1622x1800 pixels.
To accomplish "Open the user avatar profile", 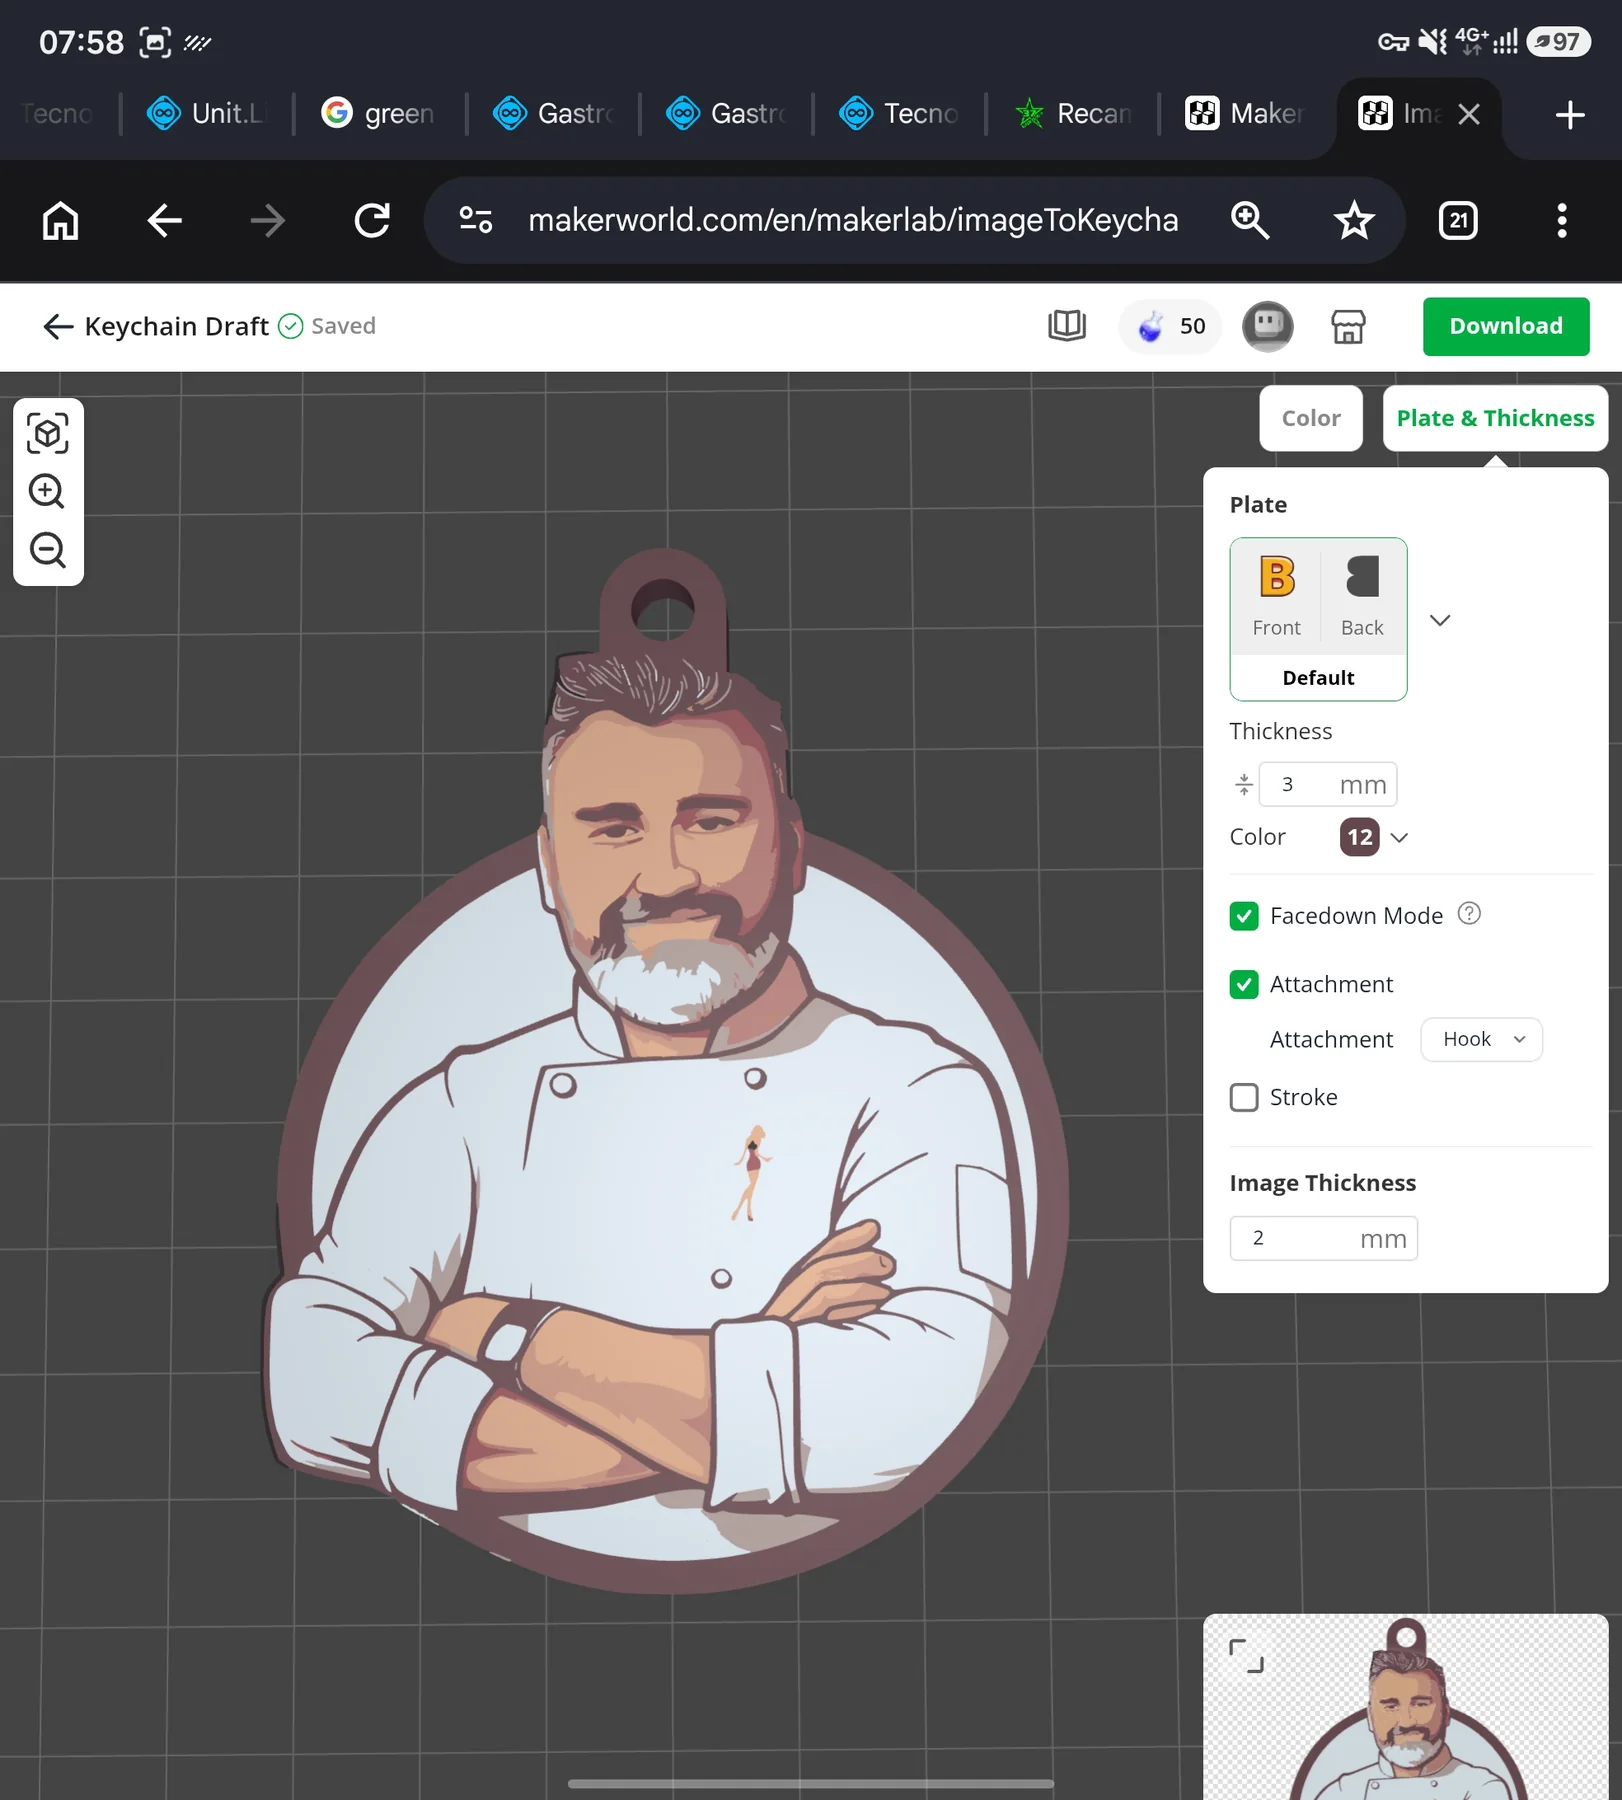I will [x=1268, y=326].
